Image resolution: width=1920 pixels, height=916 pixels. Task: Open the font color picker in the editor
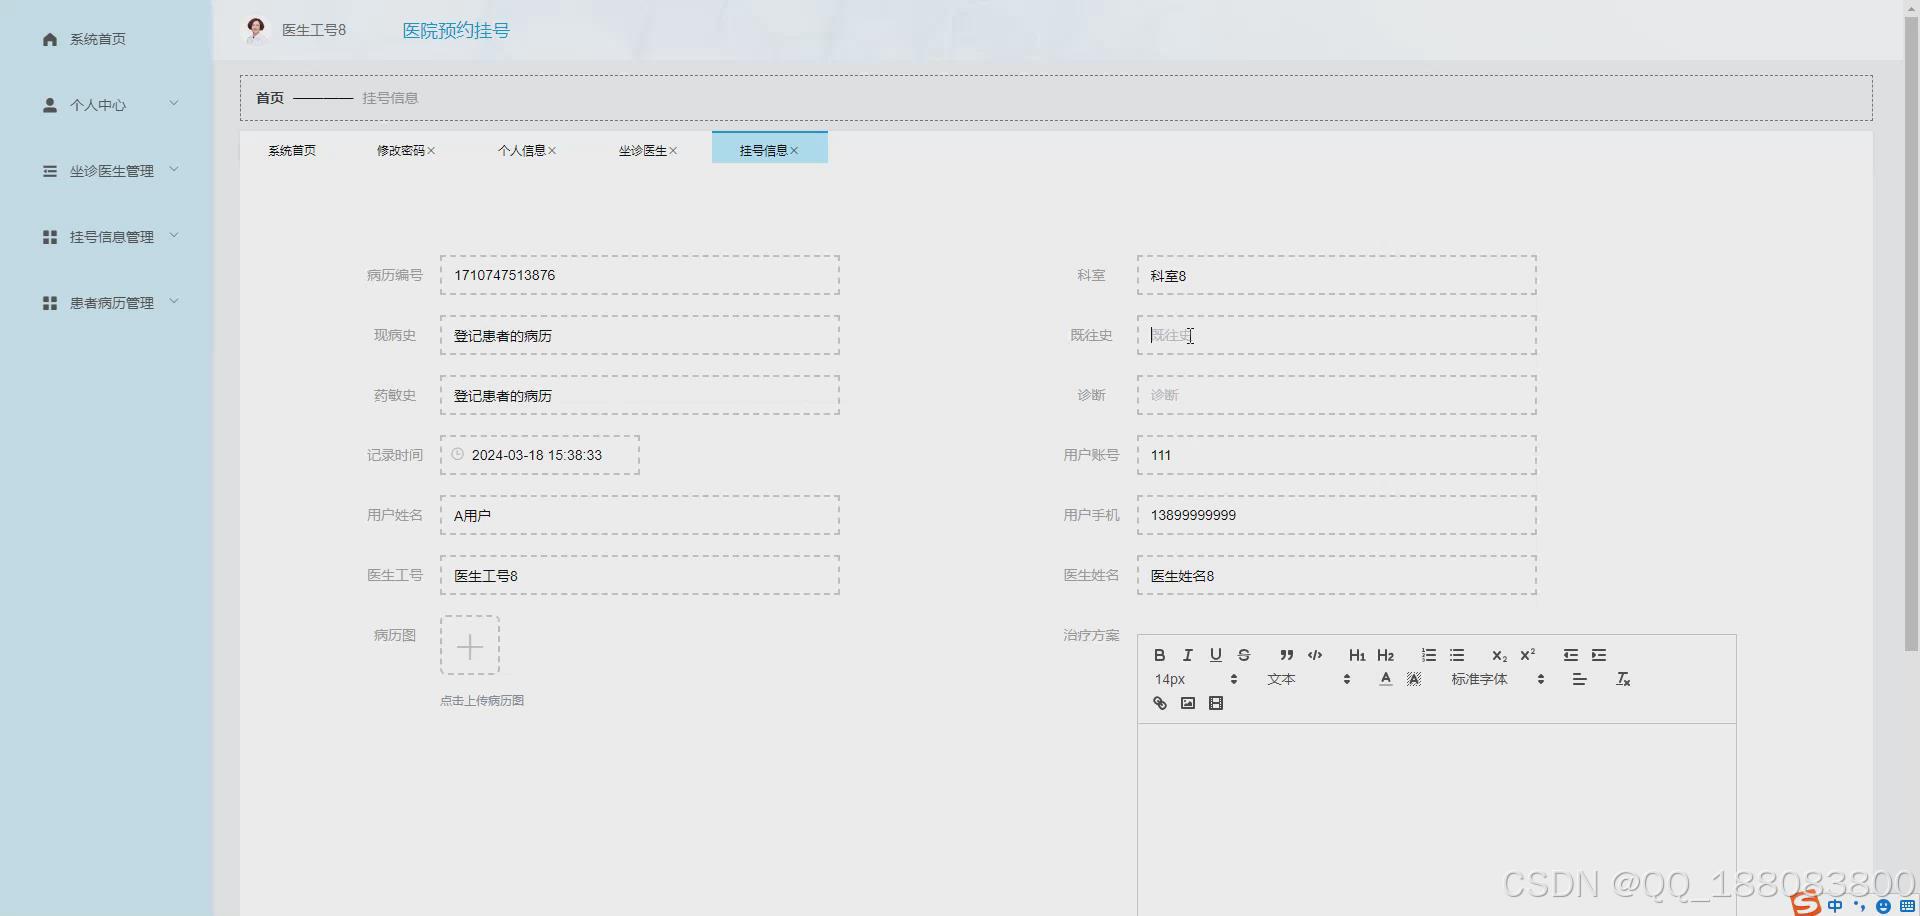[x=1385, y=679]
